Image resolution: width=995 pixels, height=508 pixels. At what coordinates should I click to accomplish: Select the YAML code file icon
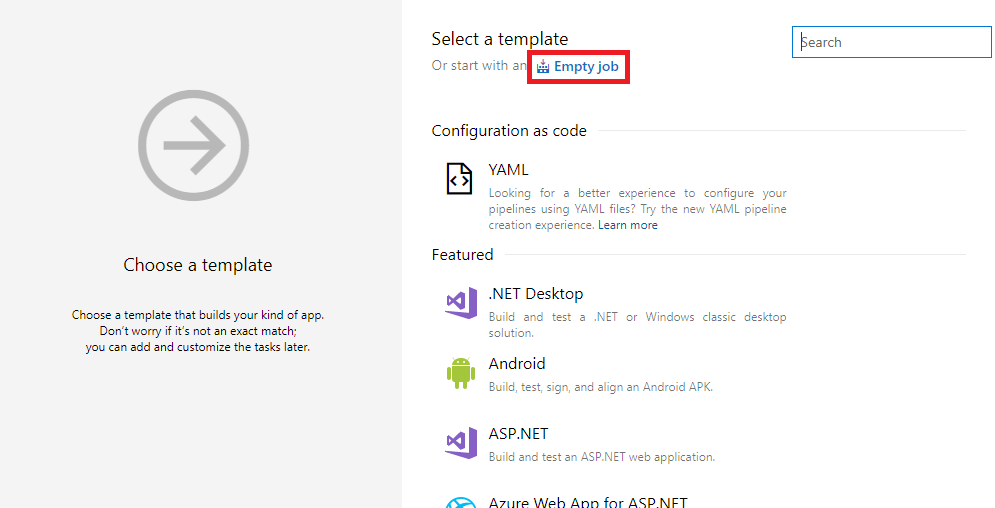(459, 179)
